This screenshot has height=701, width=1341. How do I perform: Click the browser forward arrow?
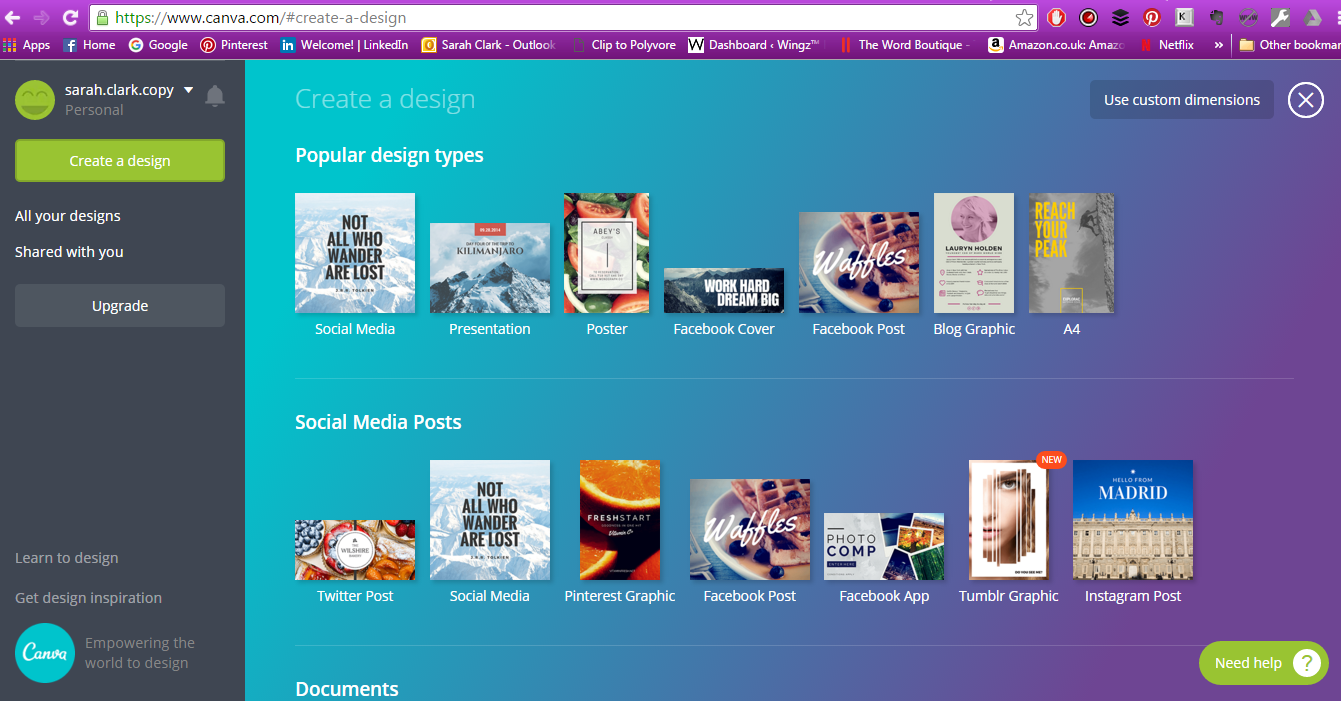(x=41, y=17)
